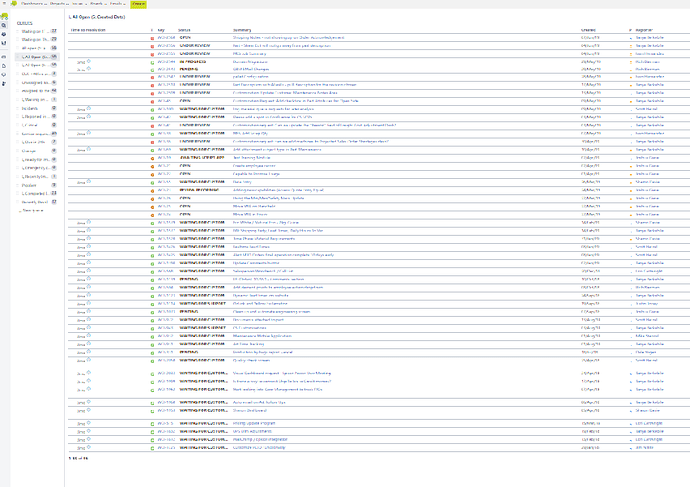Sort by the Summary column header
The width and height of the screenshot is (690, 487).
click(x=242, y=30)
